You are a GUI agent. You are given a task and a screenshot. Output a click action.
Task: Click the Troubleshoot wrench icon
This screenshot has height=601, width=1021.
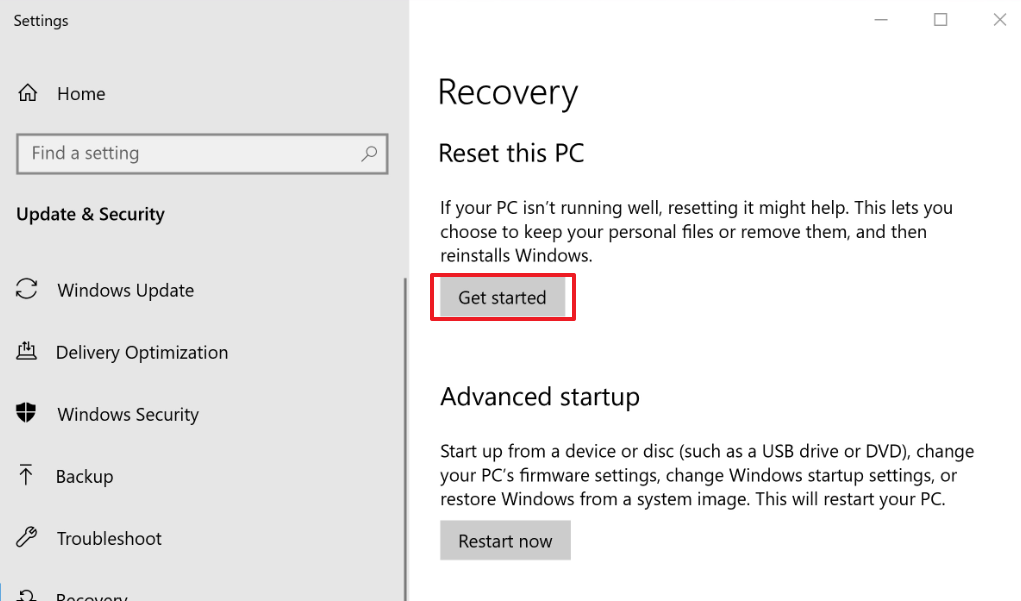[27, 538]
